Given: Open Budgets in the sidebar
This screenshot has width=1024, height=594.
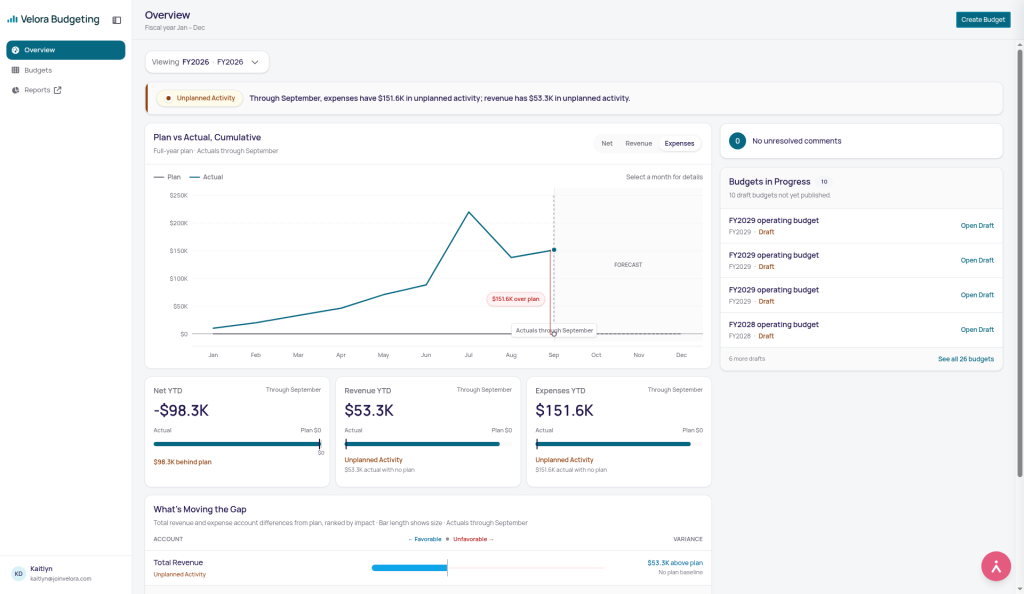Looking at the screenshot, I should coord(65,70).
